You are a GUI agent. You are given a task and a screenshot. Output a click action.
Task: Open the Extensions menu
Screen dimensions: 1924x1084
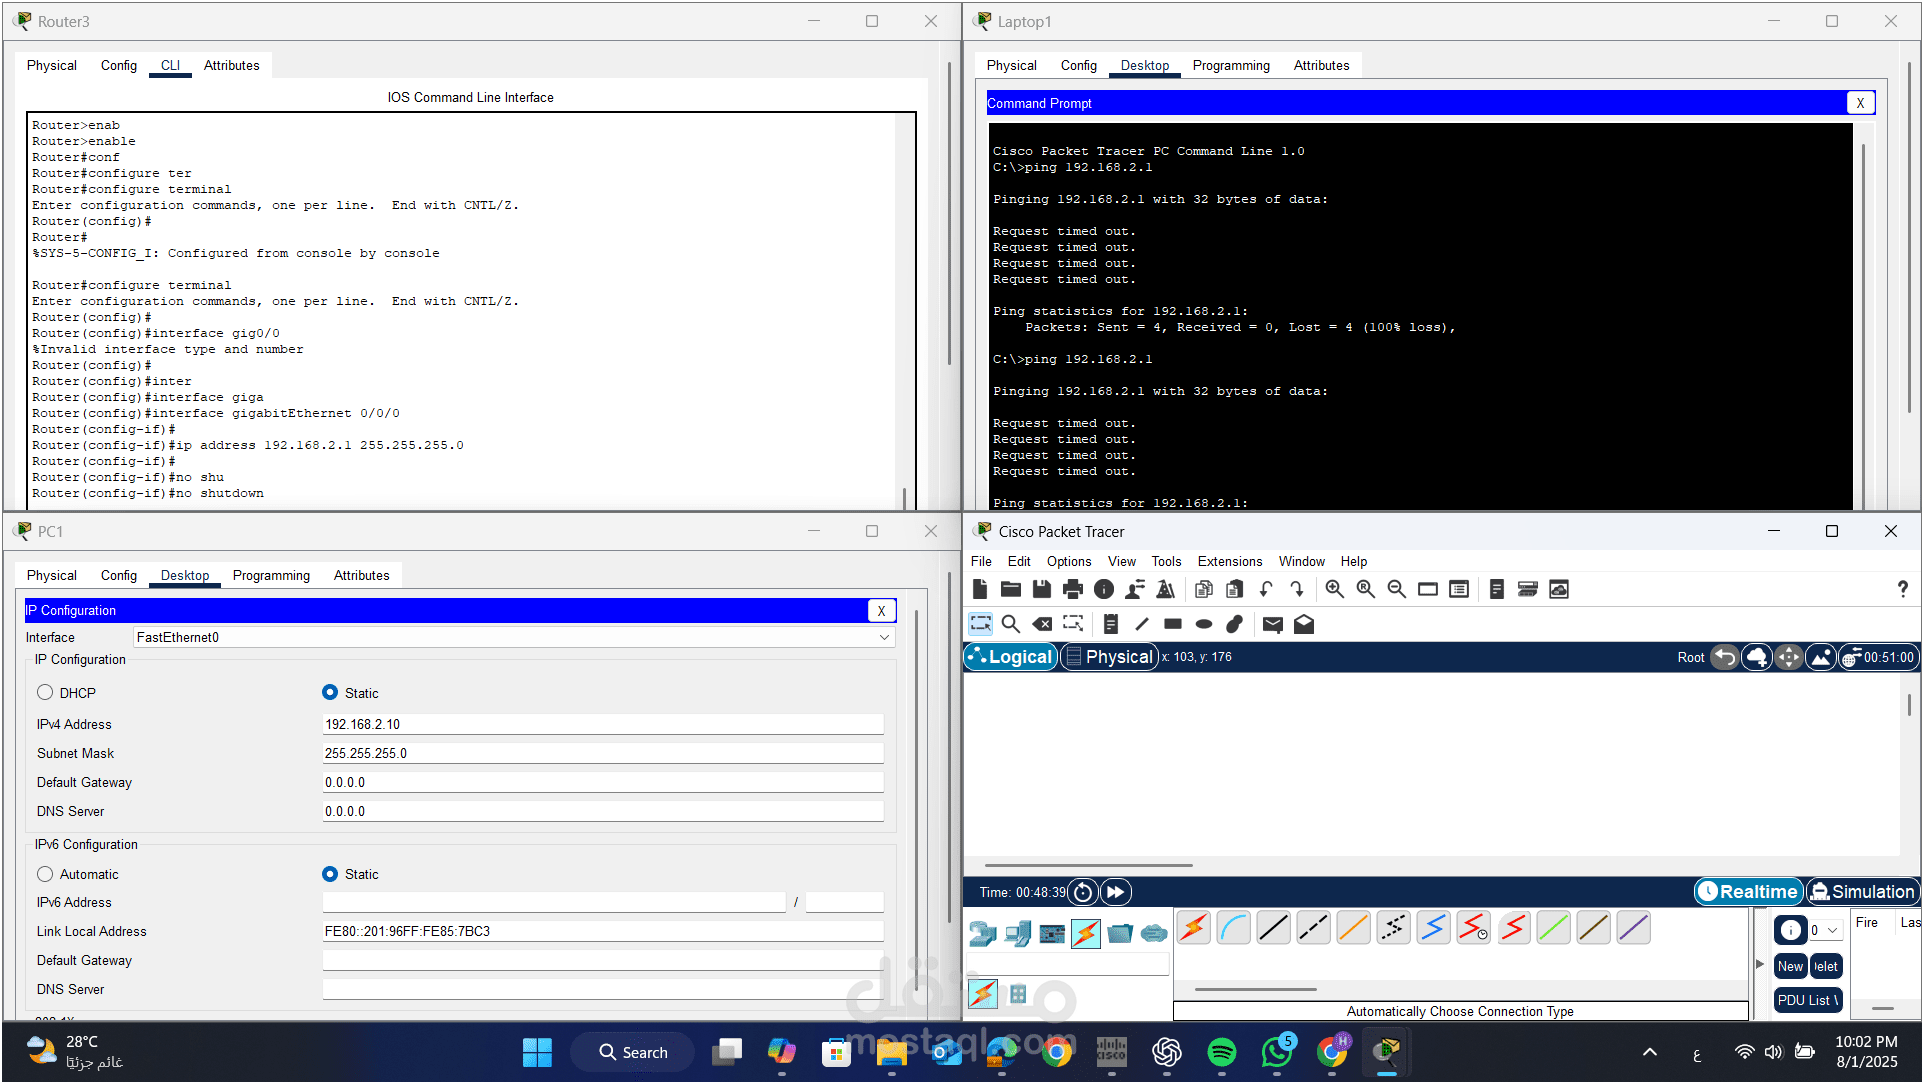point(1230,561)
